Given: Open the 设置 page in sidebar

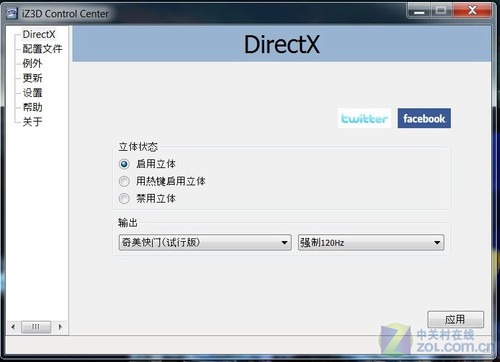Looking at the screenshot, I should [x=32, y=93].
